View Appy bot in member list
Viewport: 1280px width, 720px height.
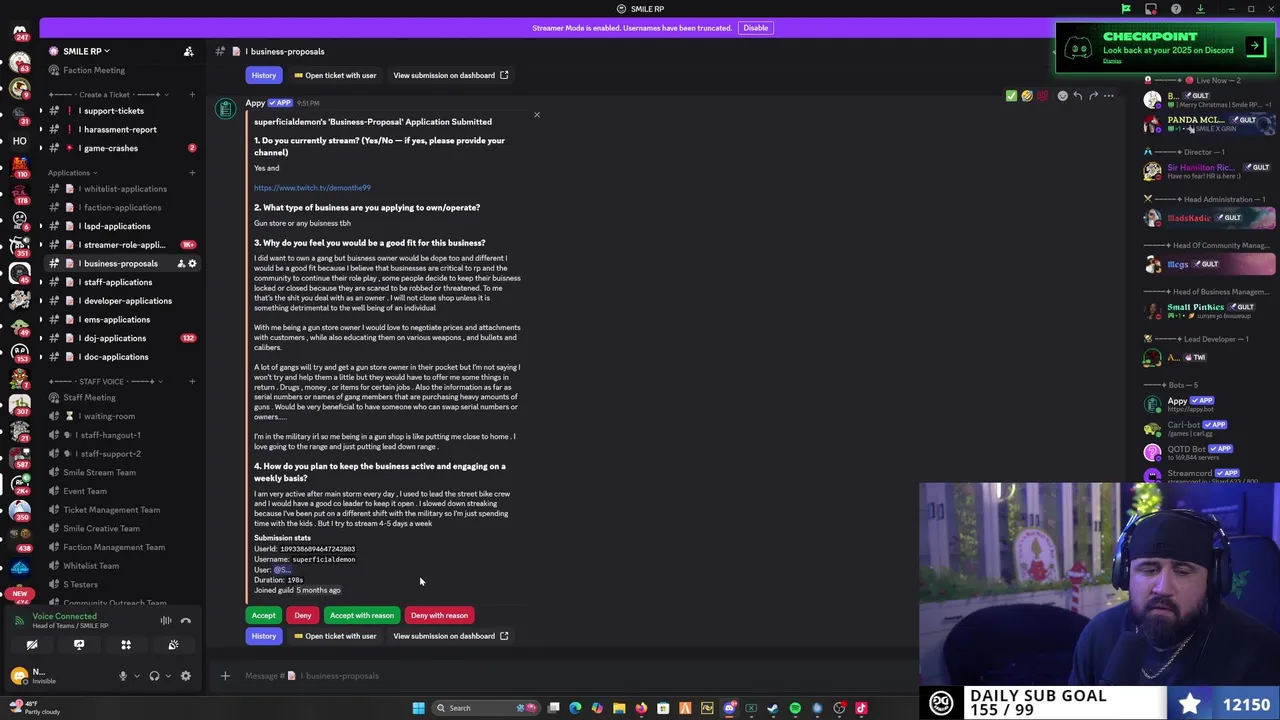tap(1210, 404)
